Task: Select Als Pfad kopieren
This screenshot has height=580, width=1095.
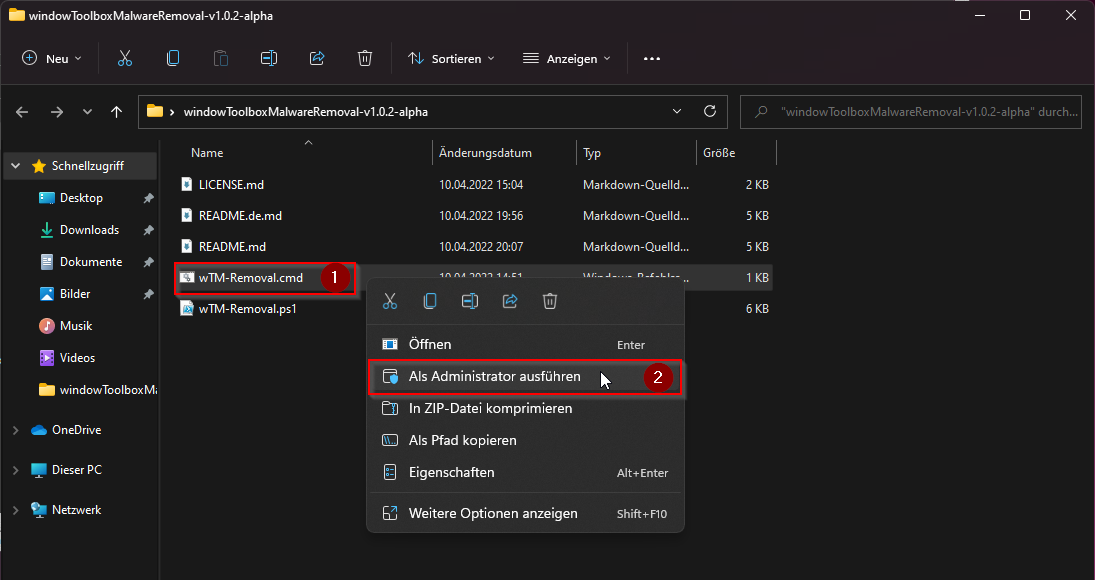Action: [x=525, y=440]
